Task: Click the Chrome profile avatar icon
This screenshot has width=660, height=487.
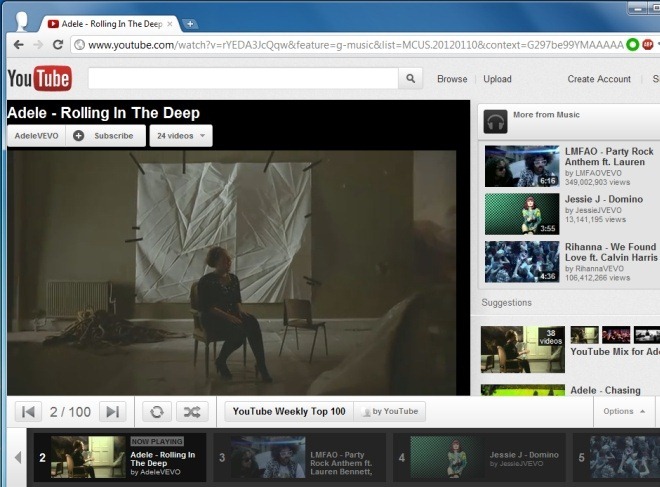Action: 20,21
